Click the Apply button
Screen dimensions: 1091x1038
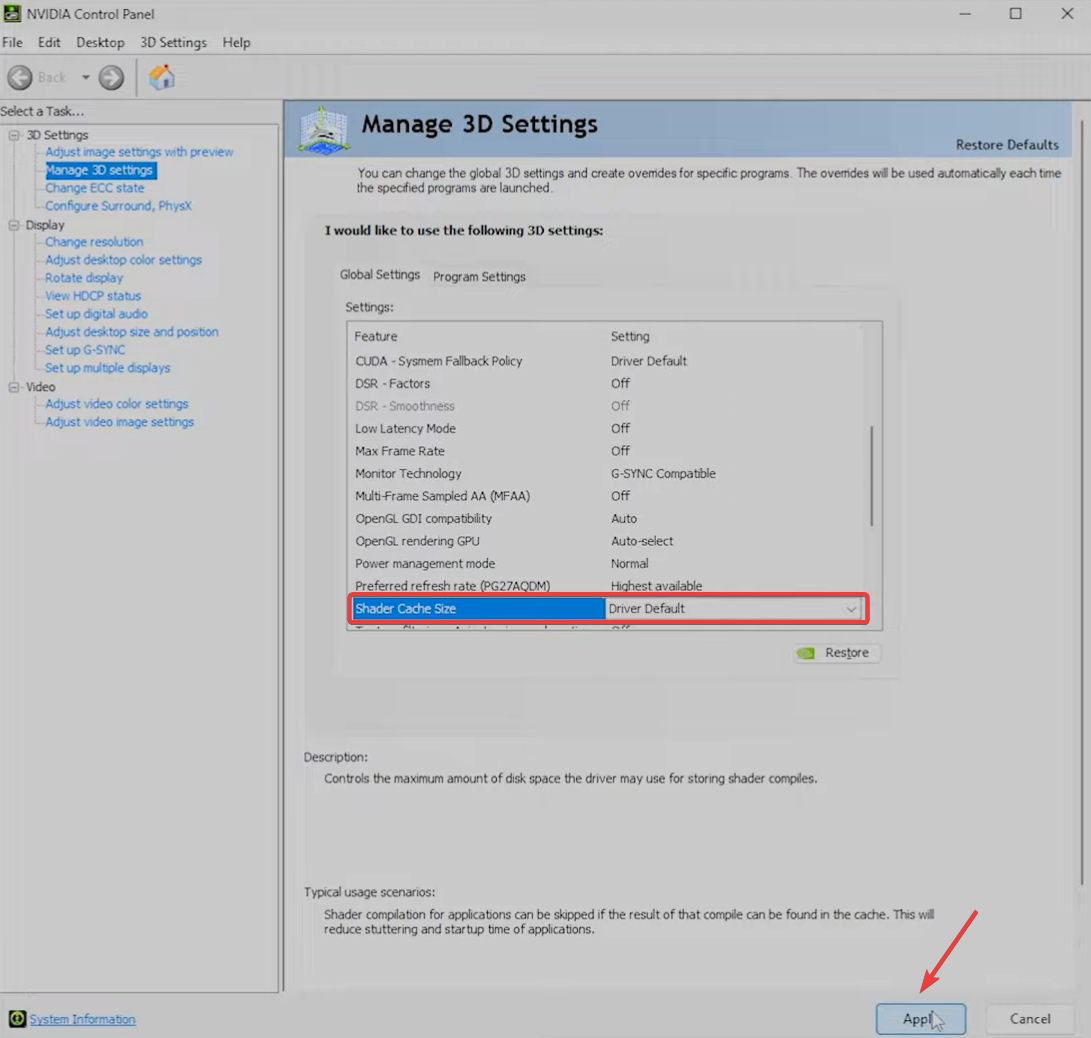919,1018
